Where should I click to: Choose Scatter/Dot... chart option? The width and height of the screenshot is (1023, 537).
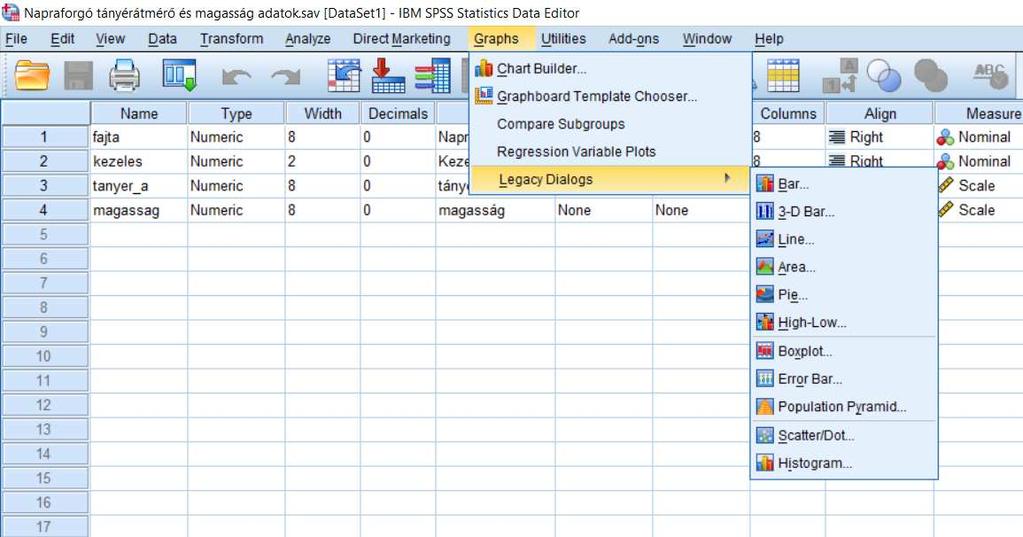point(816,435)
